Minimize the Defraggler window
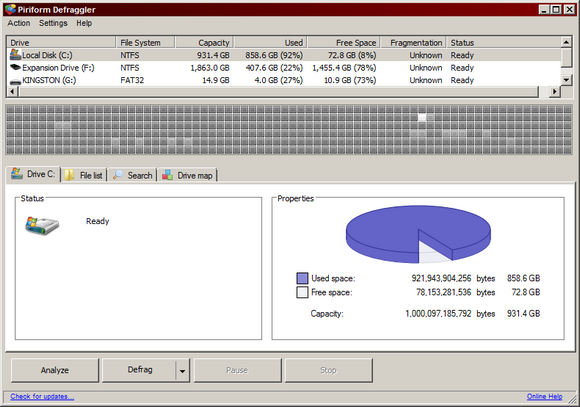Viewport: 580px width, 407px height. click(x=543, y=10)
